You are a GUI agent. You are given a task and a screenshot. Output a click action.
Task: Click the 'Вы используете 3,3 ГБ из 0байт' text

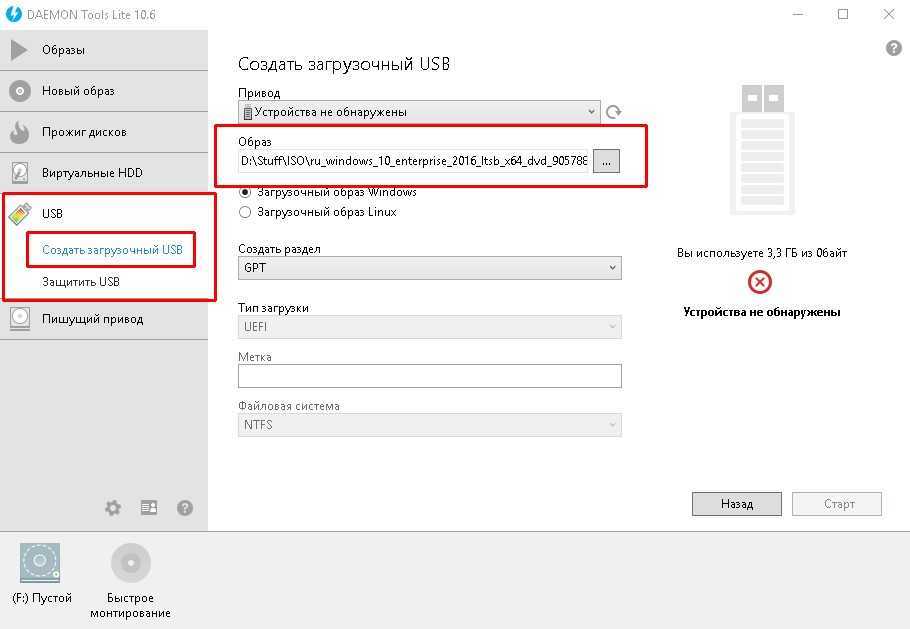tap(761, 253)
